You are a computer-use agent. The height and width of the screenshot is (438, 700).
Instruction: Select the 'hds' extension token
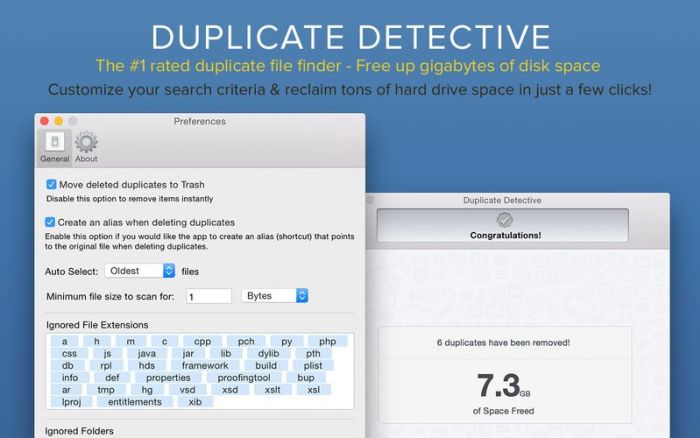pos(146,365)
